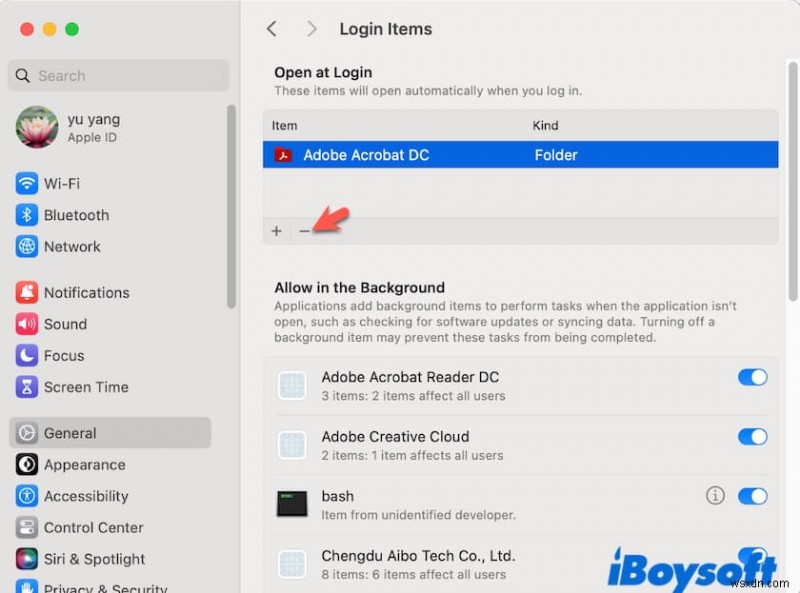Click the Chengdu Aibo Tech Co., Ltd. label
The height and width of the screenshot is (593, 800).
(418, 556)
